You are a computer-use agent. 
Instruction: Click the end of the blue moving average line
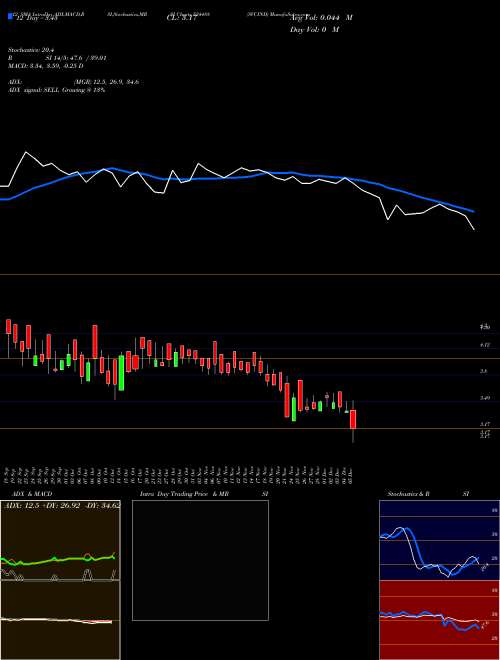click(474, 211)
